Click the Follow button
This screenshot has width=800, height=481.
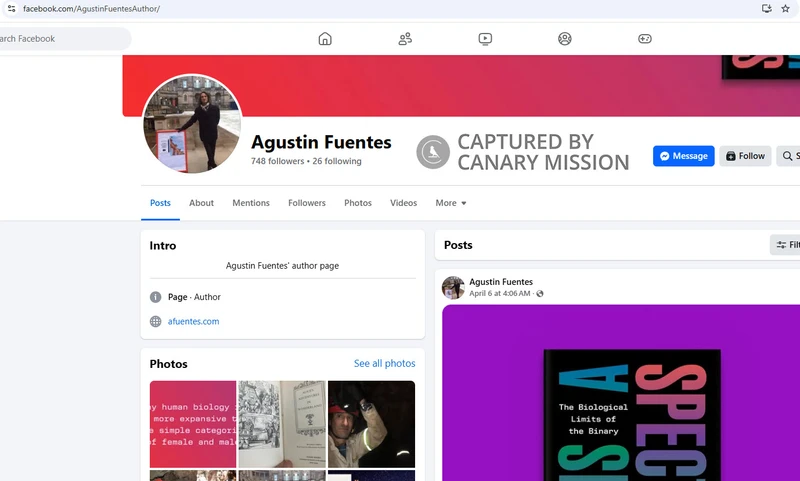point(745,156)
